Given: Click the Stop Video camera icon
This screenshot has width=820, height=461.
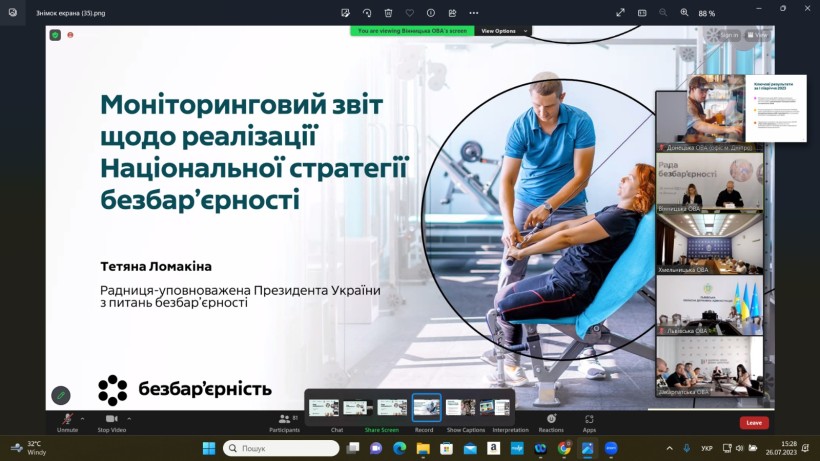Looking at the screenshot, I should pos(111,419).
